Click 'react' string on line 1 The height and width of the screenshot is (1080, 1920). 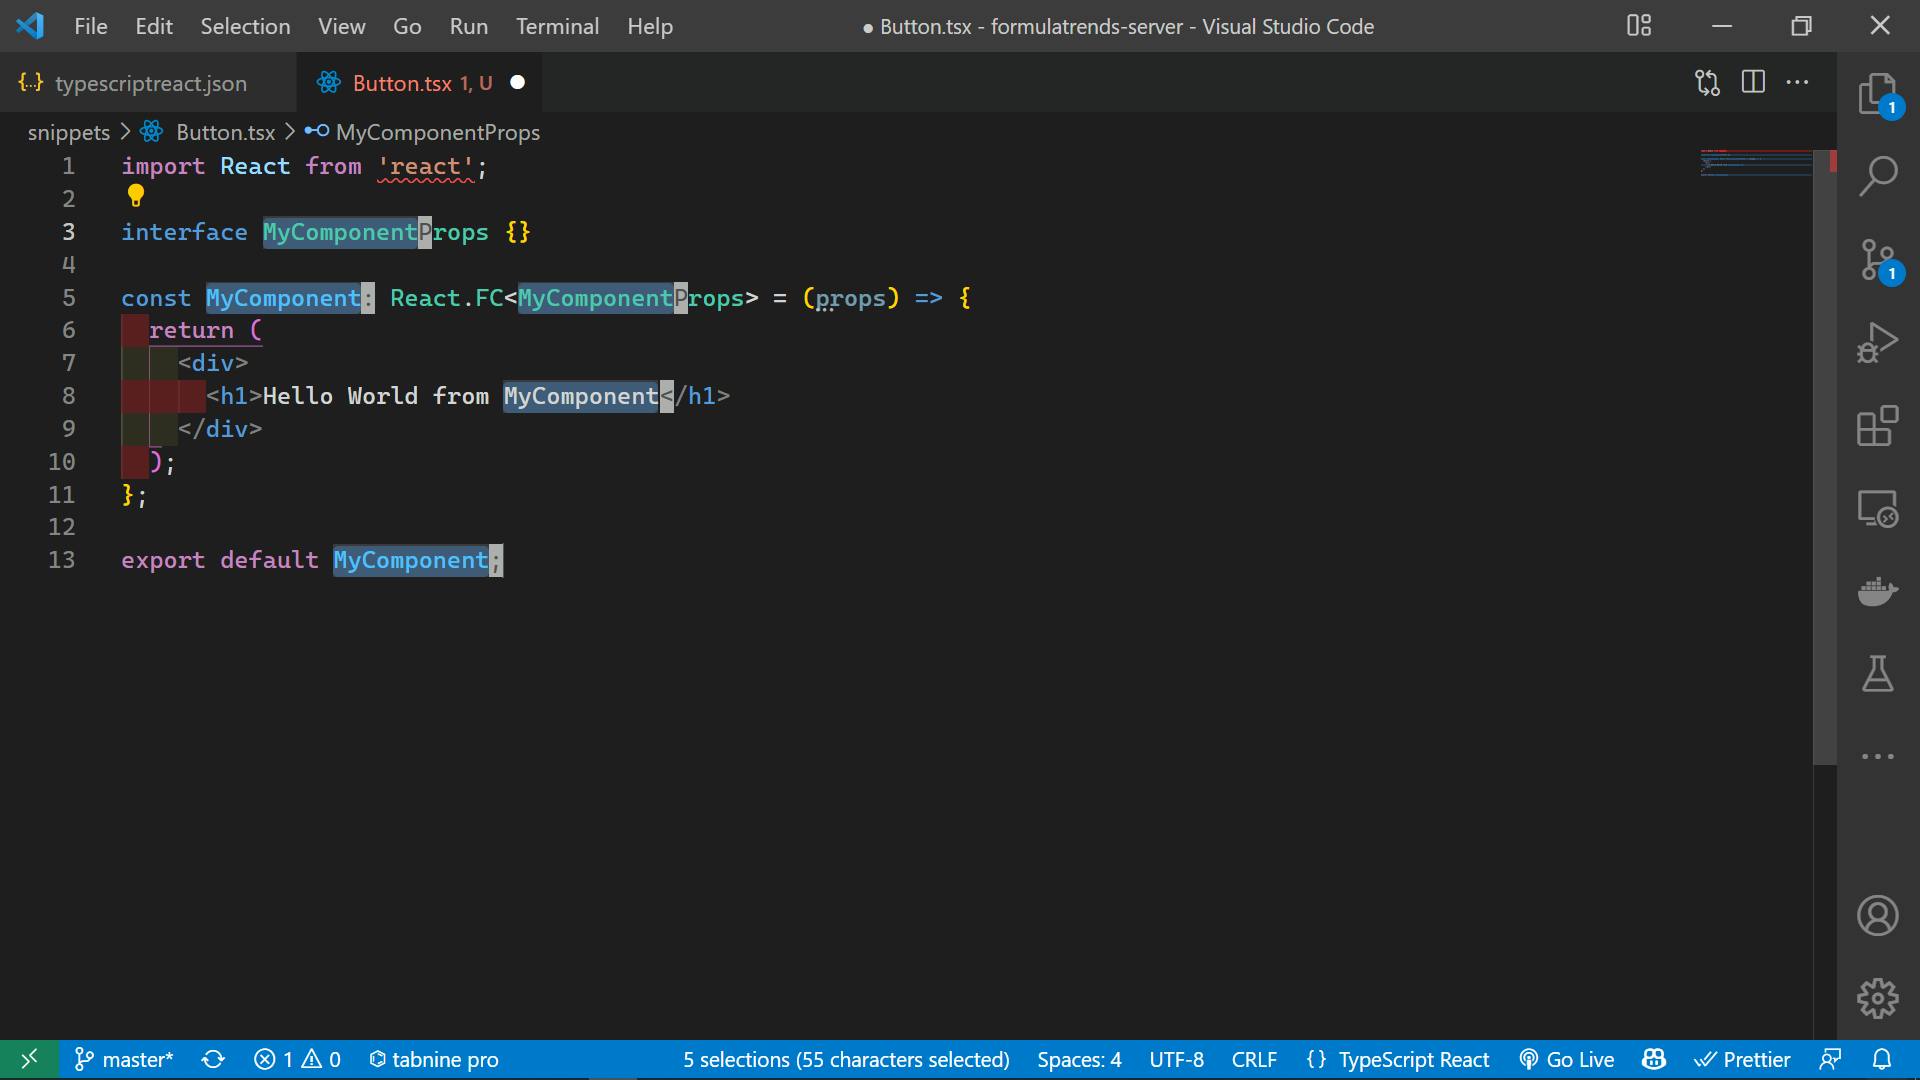[x=425, y=166]
